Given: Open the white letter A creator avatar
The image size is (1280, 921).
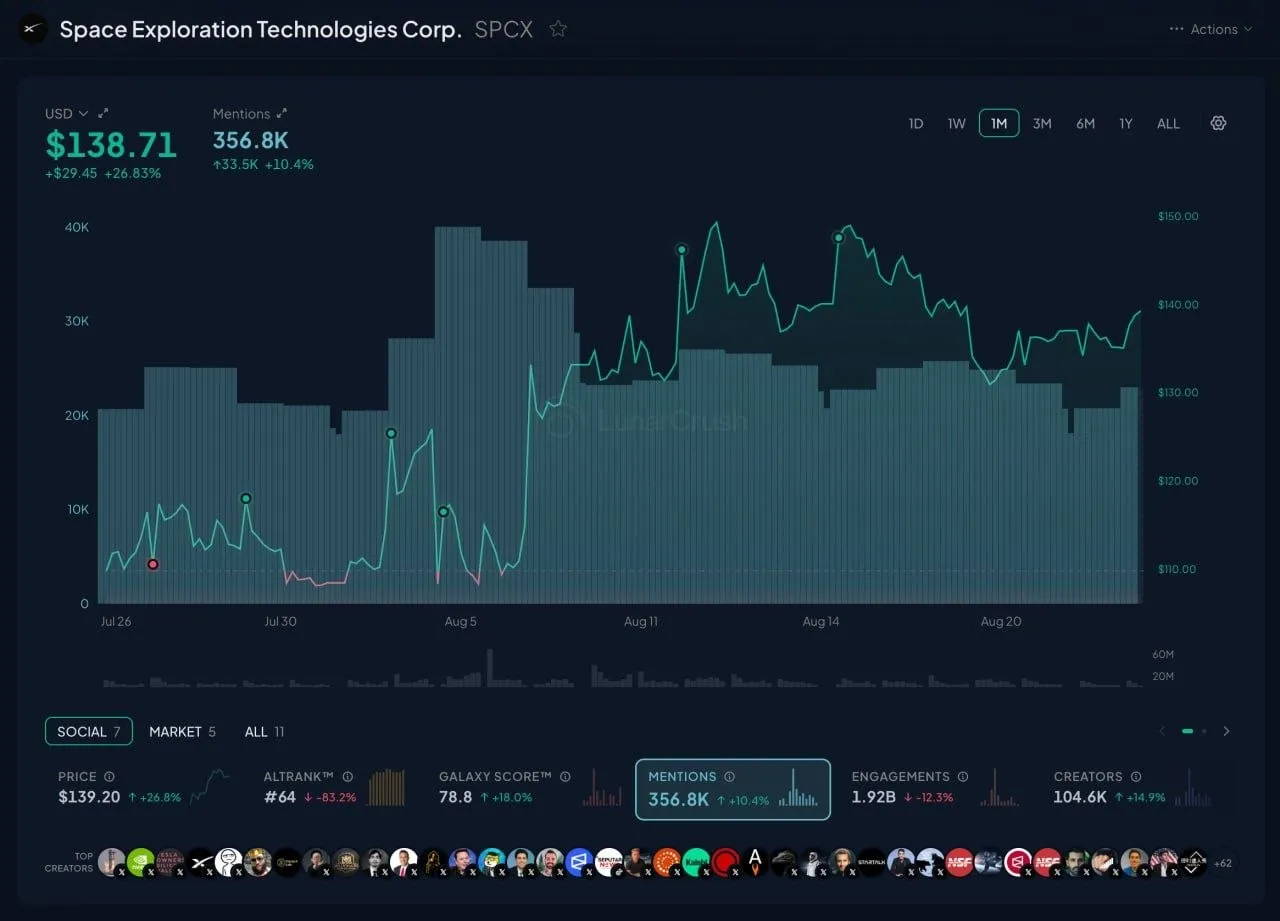Looking at the screenshot, I should click(755, 862).
